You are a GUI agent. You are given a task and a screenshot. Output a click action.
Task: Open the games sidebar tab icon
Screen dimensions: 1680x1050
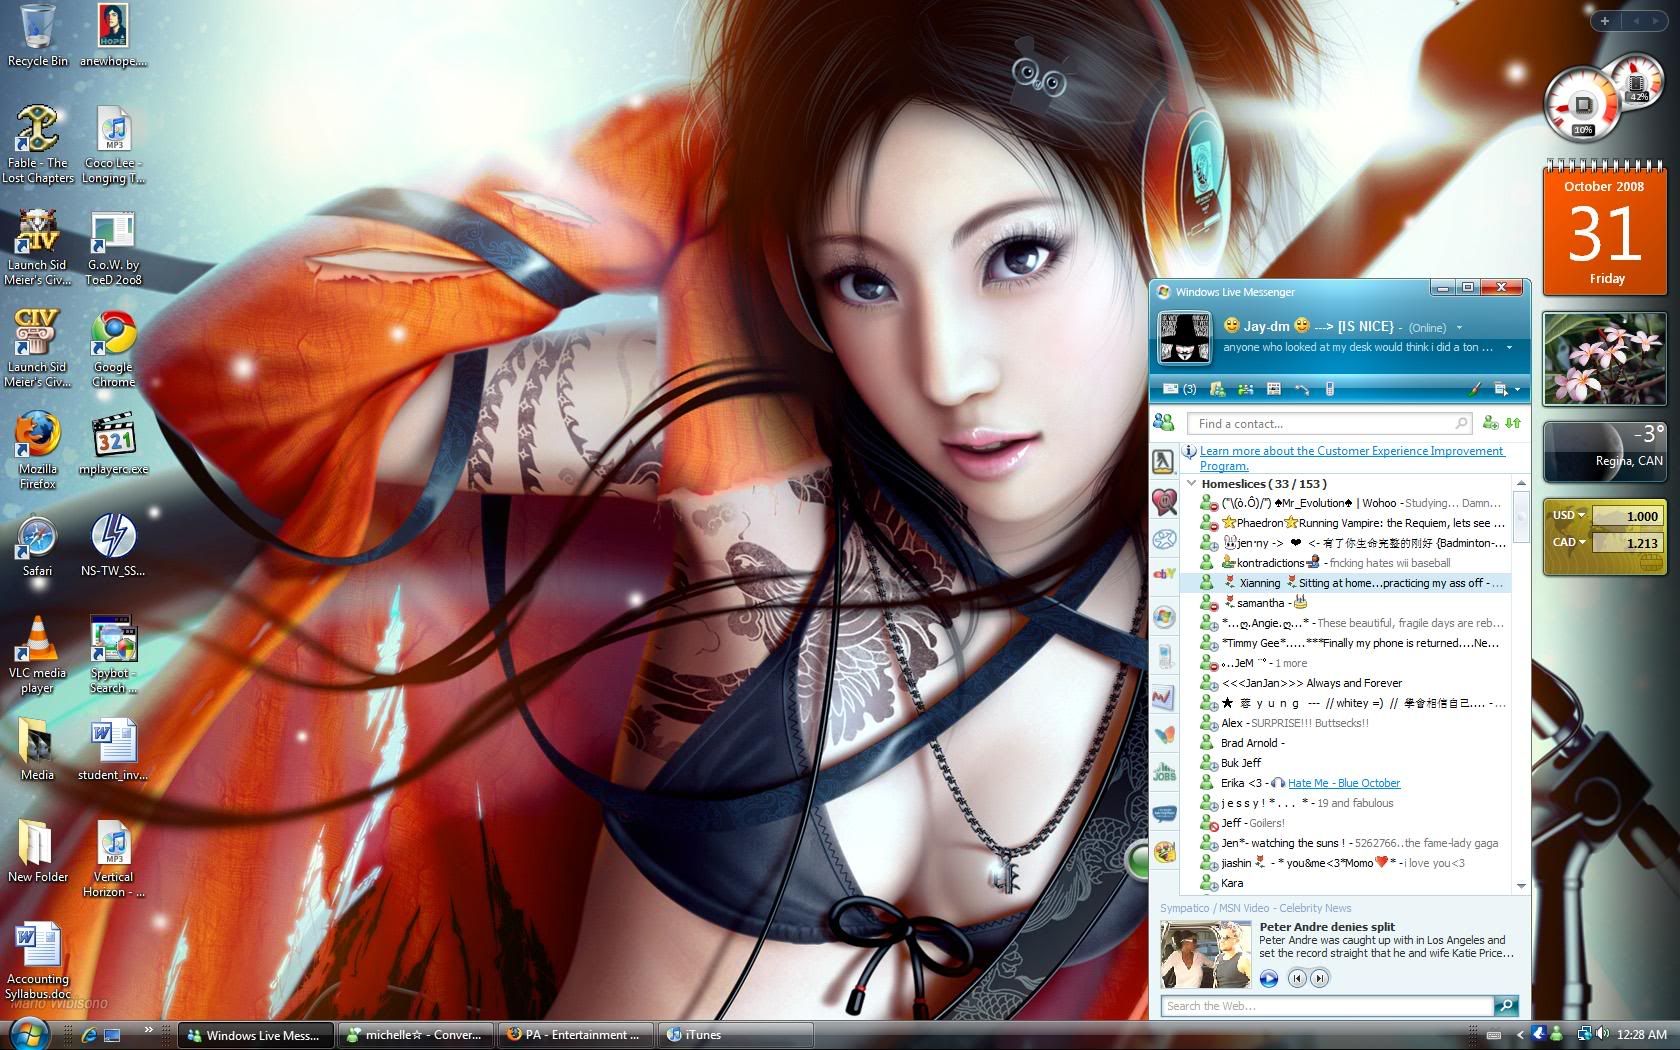click(x=1164, y=851)
